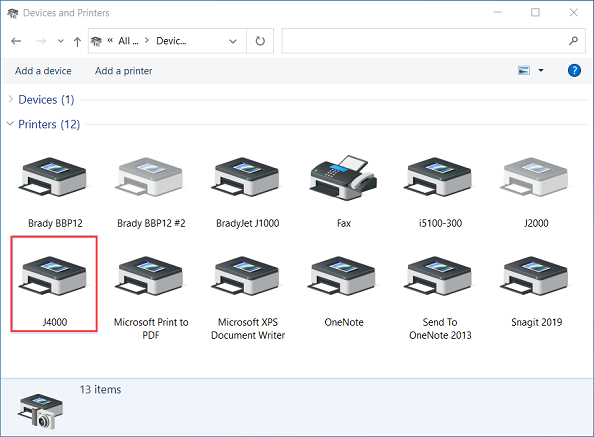
Task: Click the address bar location icon
Action: (x=96, y=41)
